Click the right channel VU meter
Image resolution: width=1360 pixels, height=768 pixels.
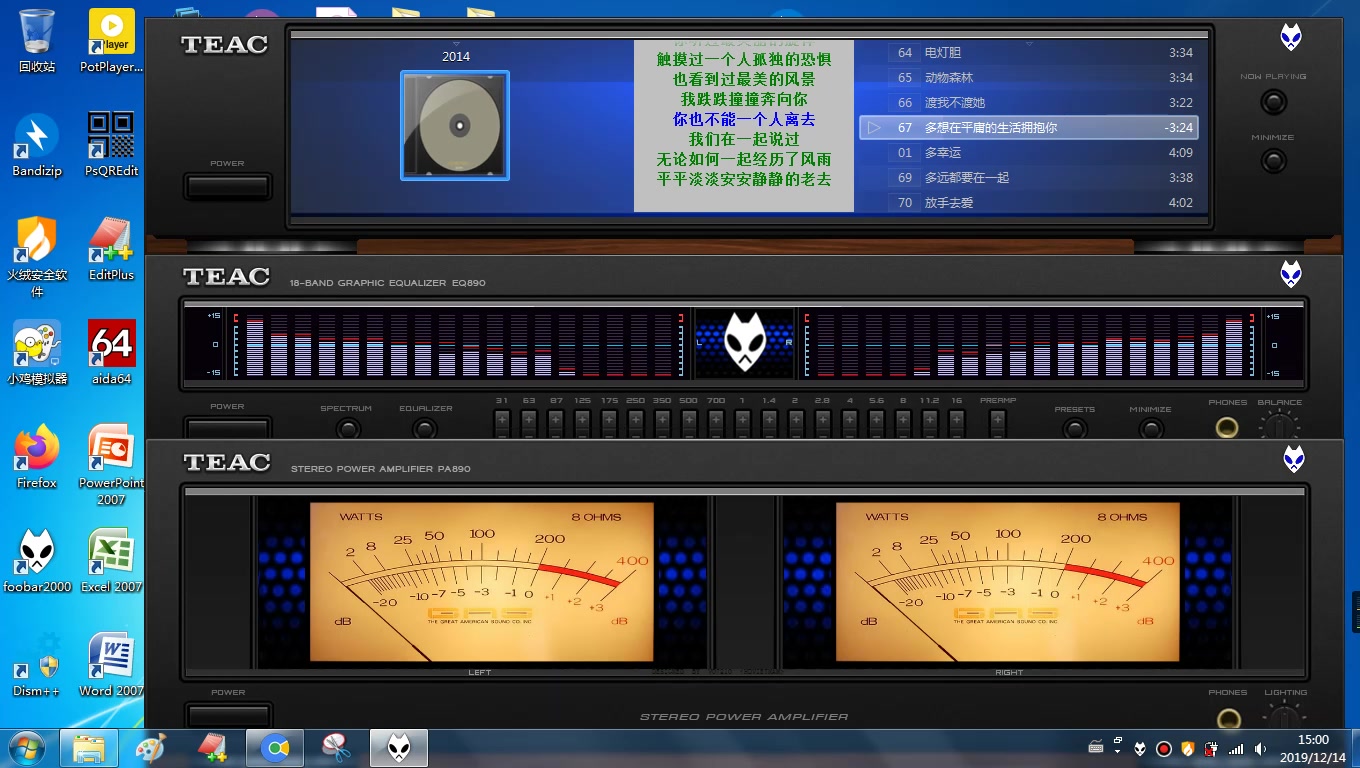(x=1008, y=582)
